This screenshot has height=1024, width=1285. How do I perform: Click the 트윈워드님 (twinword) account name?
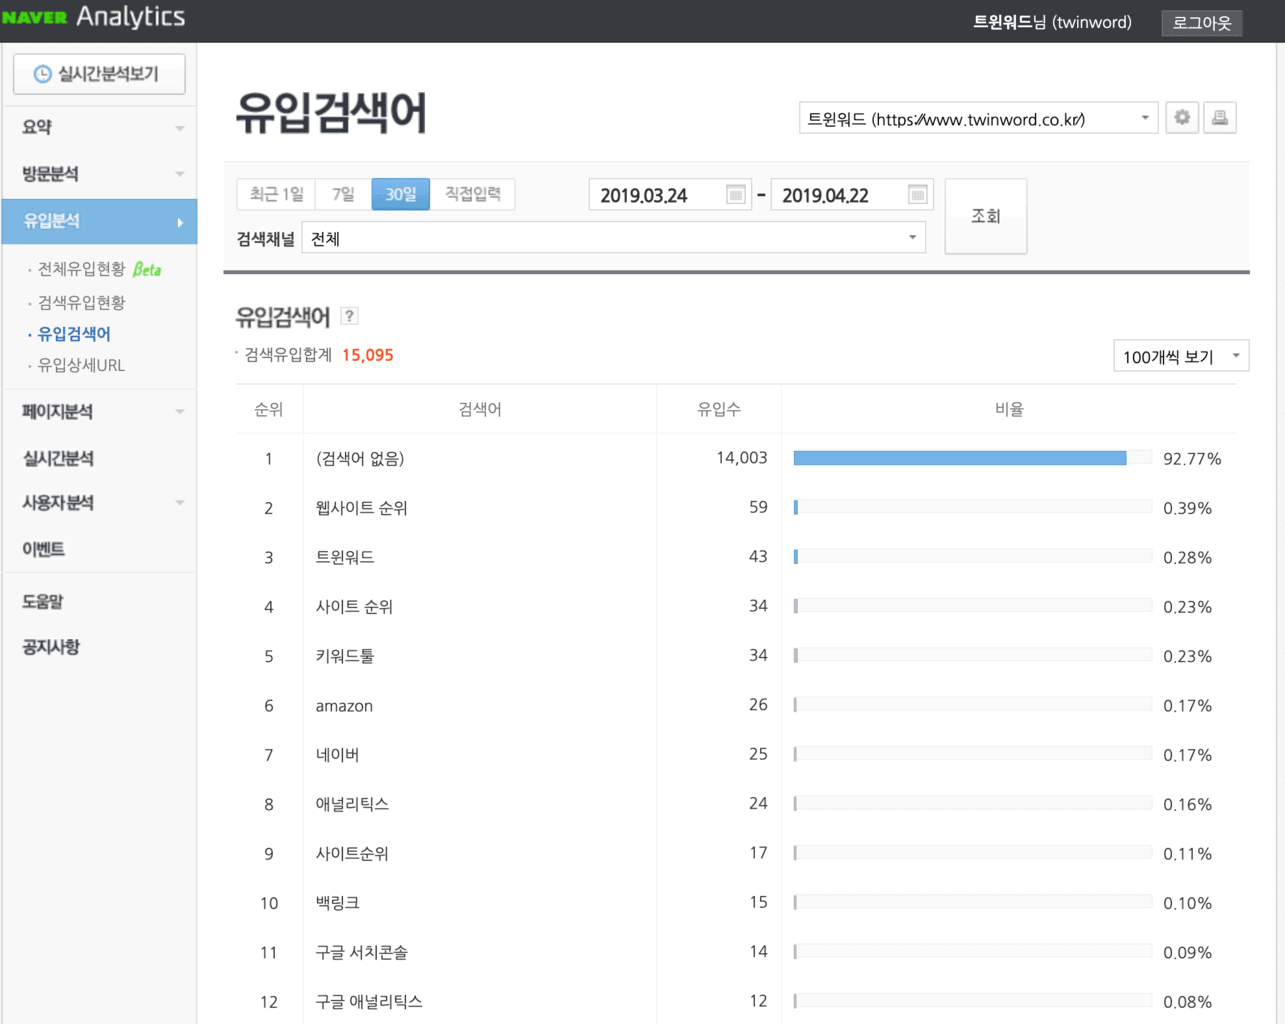tap(1052, 22)
